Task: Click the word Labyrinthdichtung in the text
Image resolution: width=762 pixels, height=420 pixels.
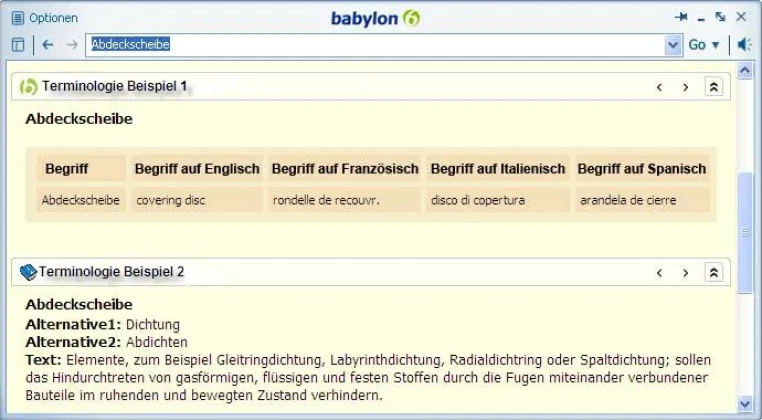Action: tap(386, 360)
